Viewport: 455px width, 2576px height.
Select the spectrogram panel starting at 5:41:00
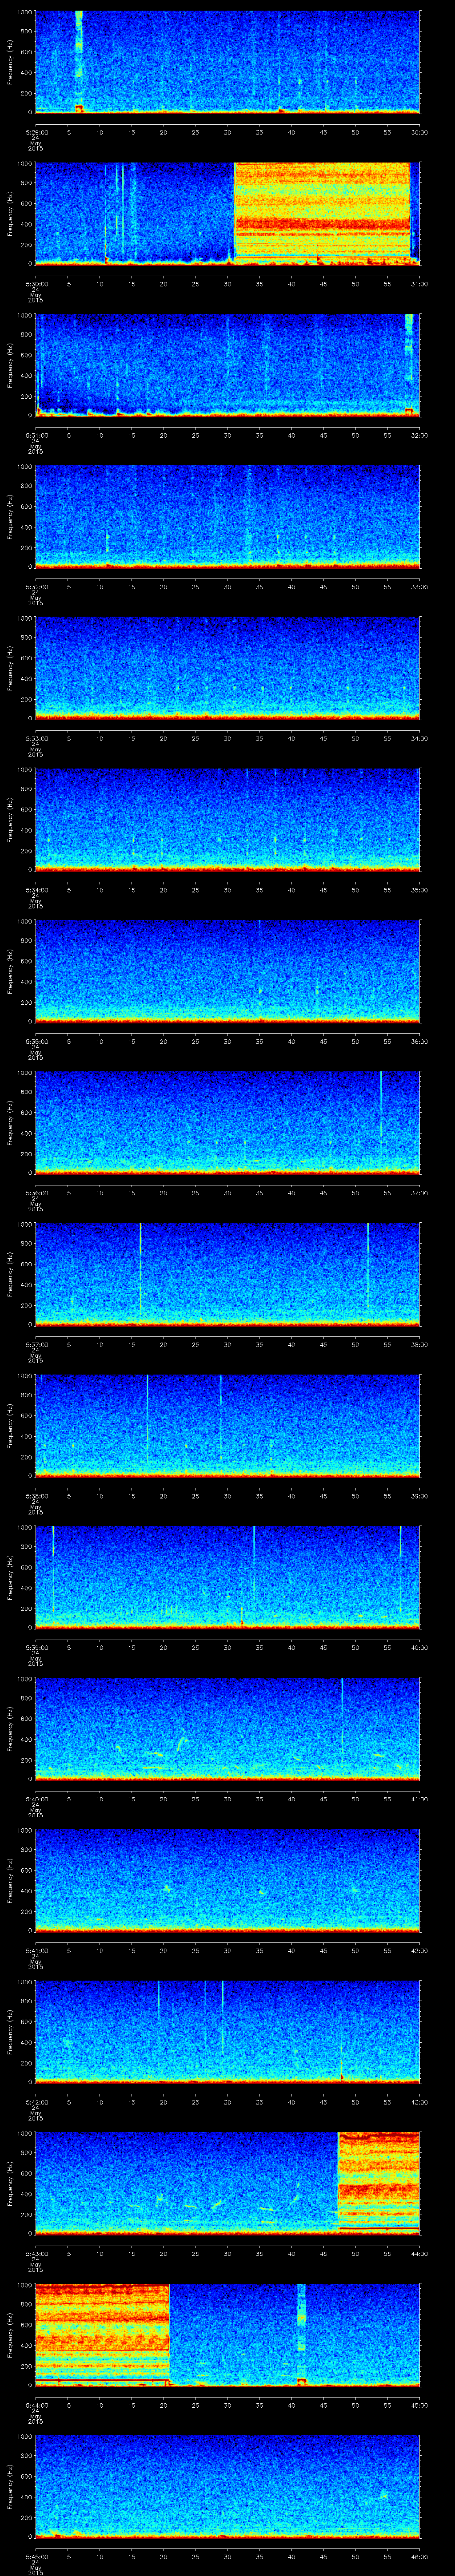coord(228,1880)
